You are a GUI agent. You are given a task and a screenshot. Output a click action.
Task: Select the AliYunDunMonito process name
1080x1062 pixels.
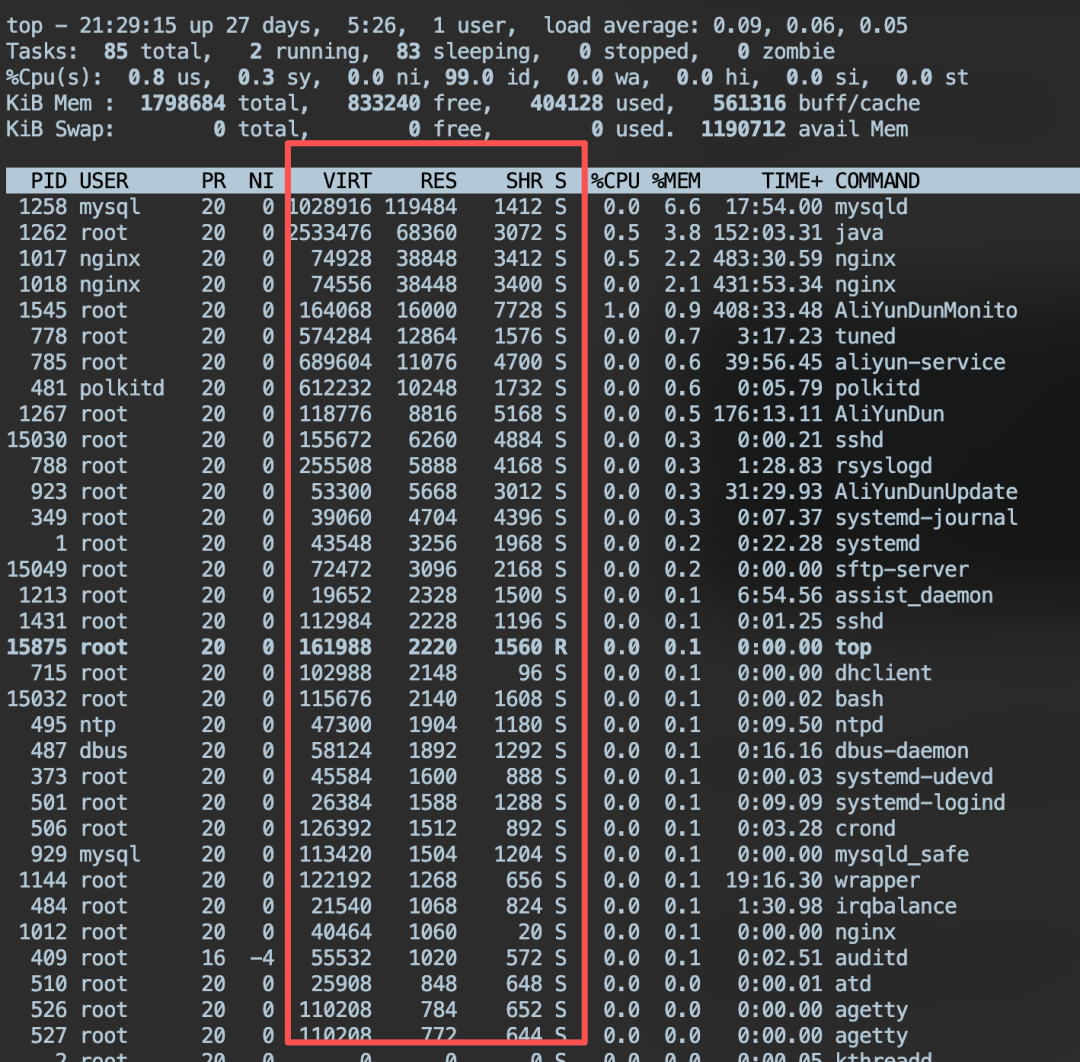coord(926,311)
